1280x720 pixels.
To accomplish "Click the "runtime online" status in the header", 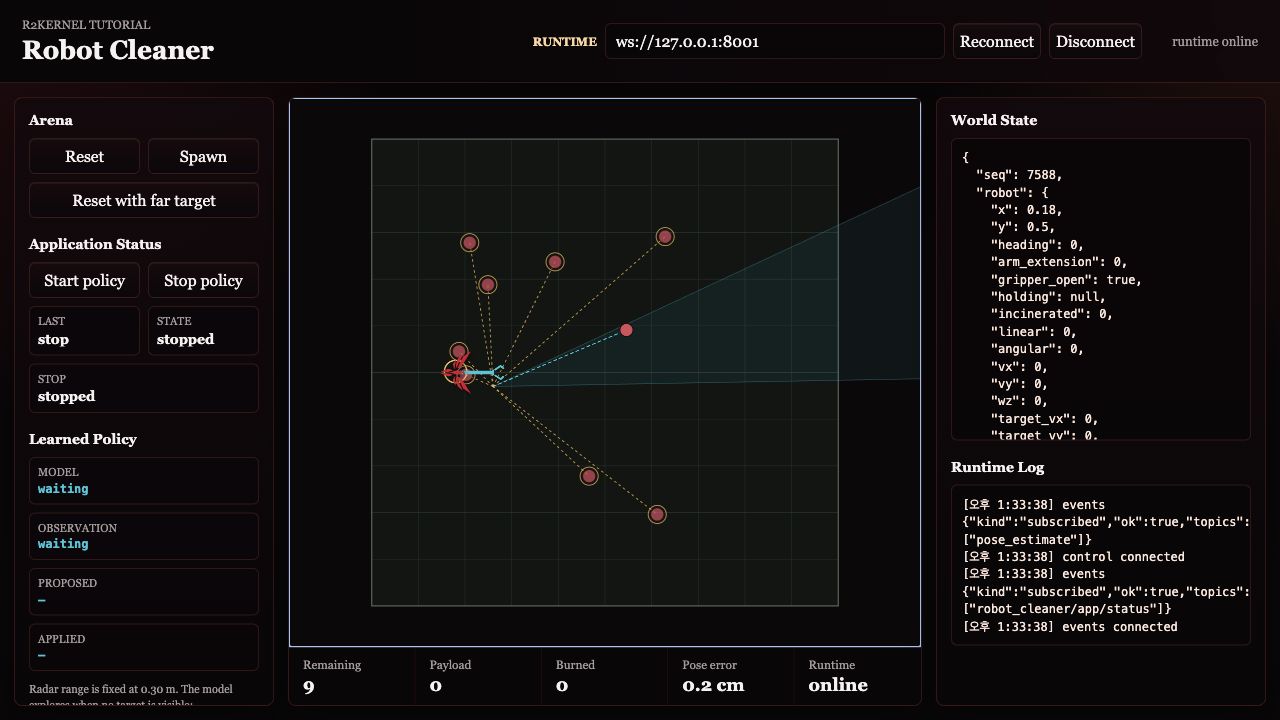I will (1215, 41).
